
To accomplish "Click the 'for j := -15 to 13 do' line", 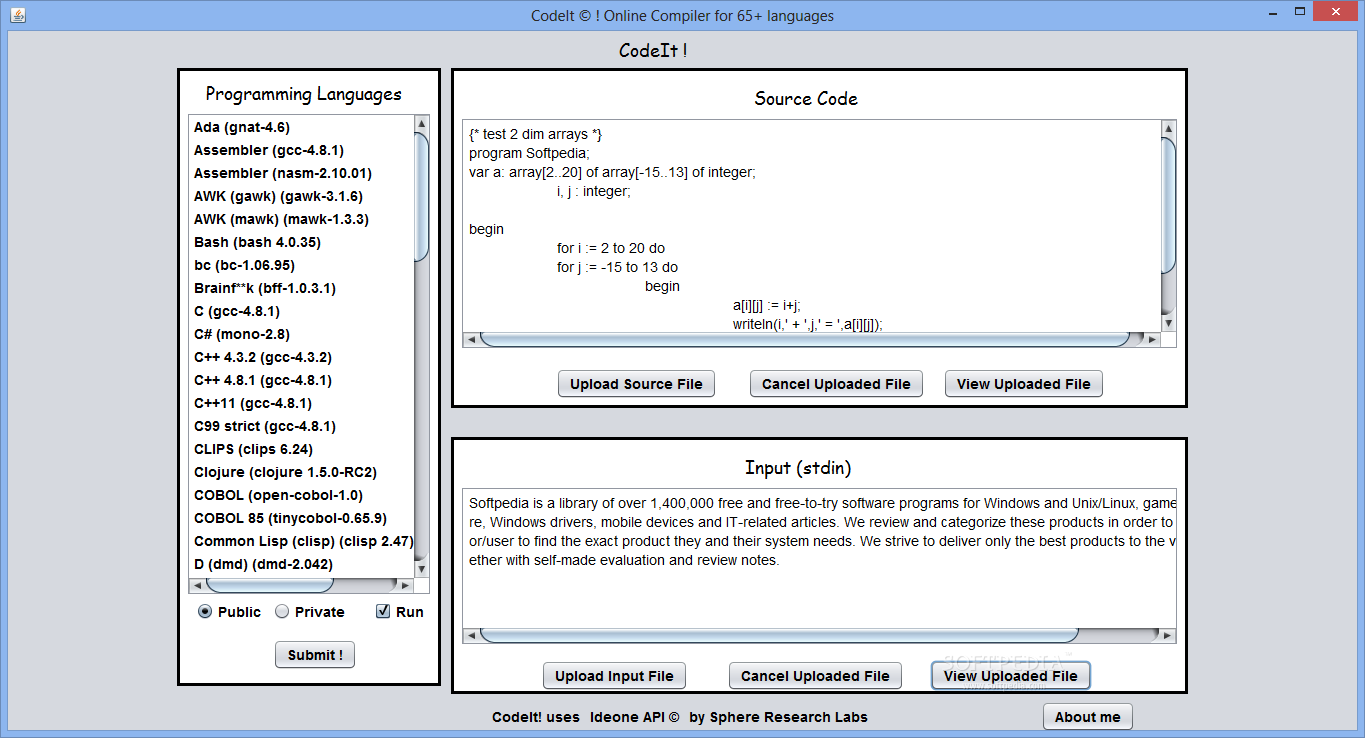I will click(617, 267).
